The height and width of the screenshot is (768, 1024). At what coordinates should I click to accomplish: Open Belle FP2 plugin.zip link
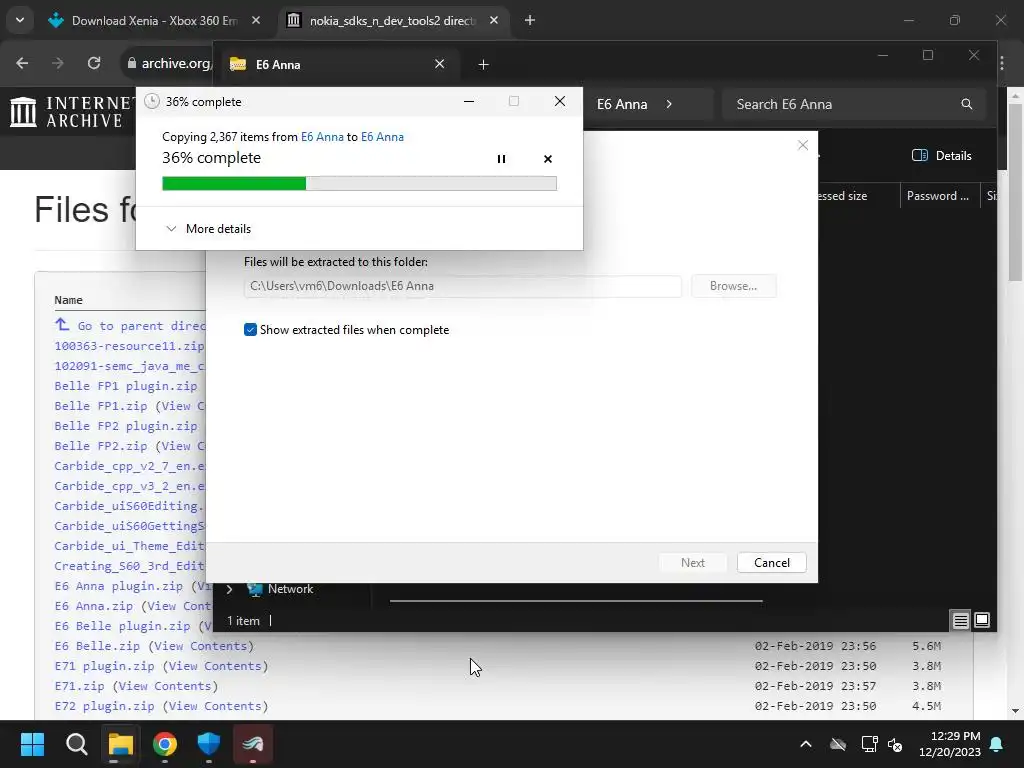click(x=125, y=426)
